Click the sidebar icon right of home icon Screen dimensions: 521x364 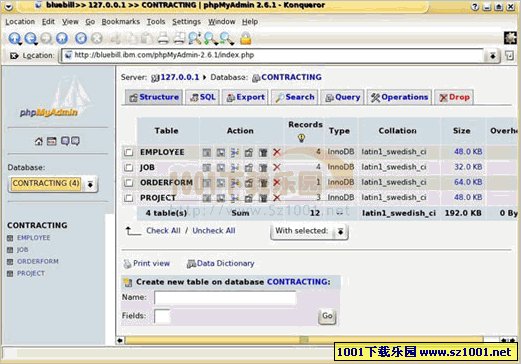pos(52,141)
